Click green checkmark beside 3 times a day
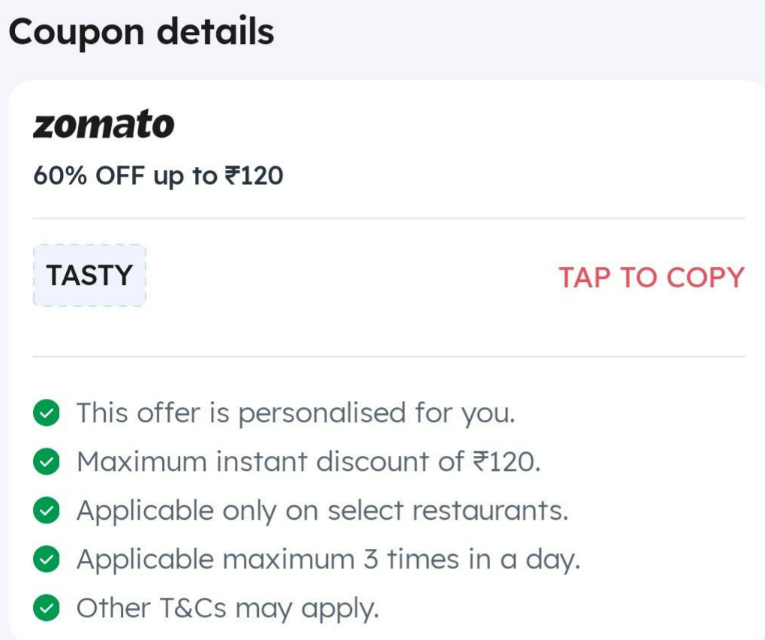Viewport: 765px width, 640px height. click(46, 559)
